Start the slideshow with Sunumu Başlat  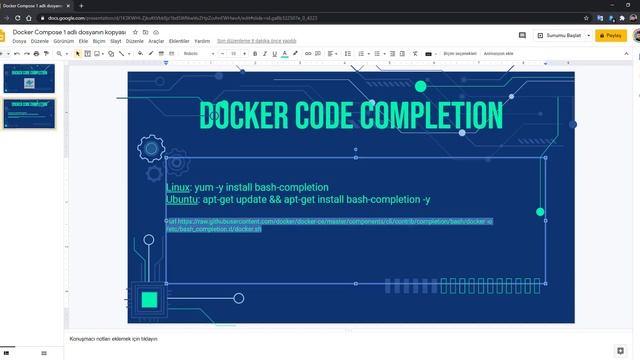tap(559, 36)
